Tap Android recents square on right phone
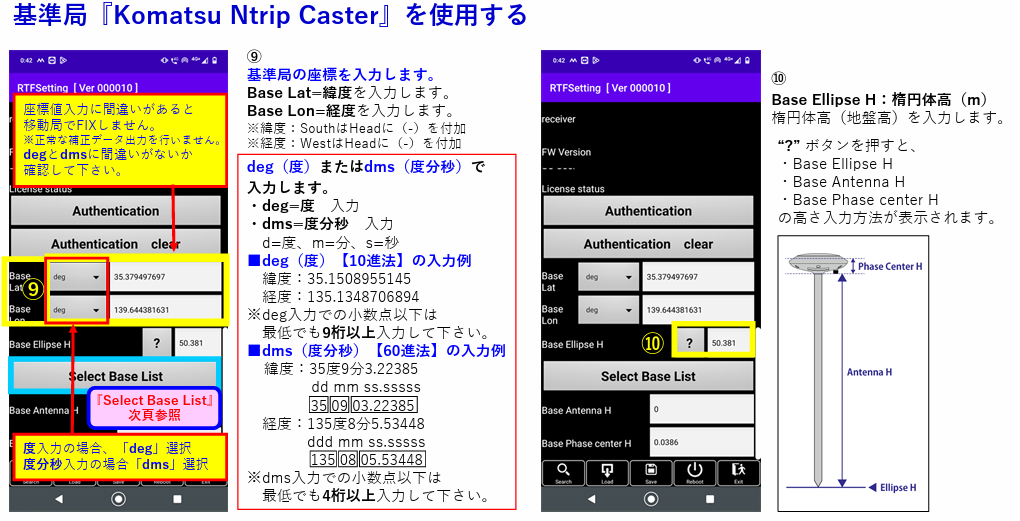 click(710, 499)
